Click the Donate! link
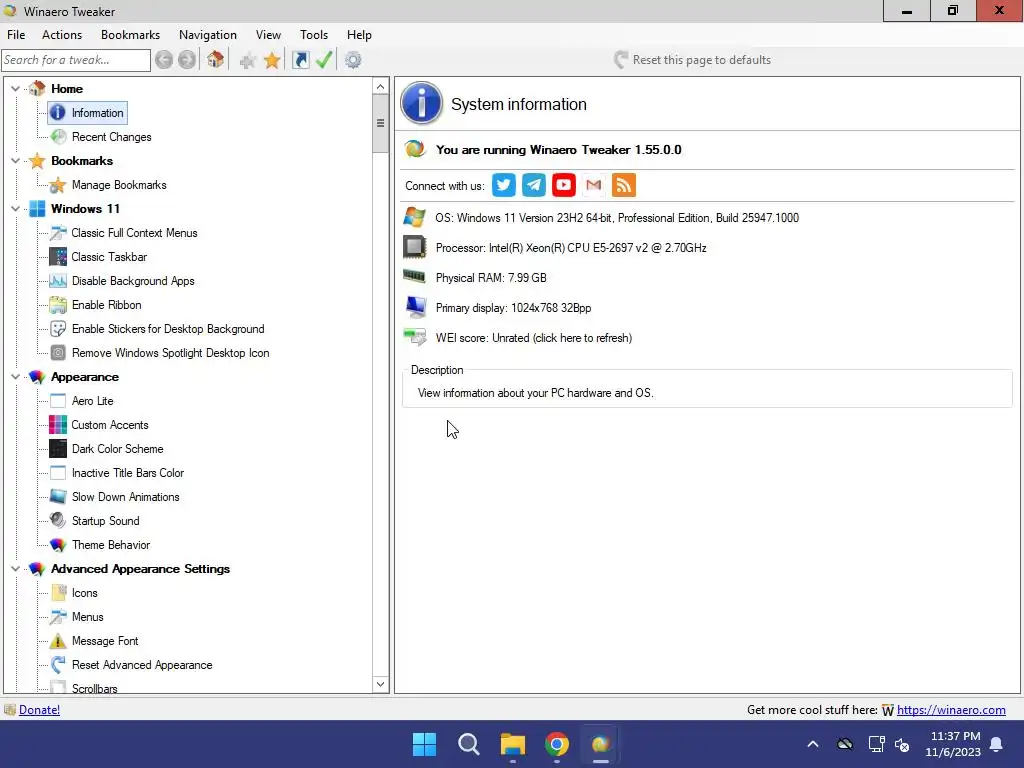Image resolution: width=1024 pixels, height=768 pixels. [39, 710]
